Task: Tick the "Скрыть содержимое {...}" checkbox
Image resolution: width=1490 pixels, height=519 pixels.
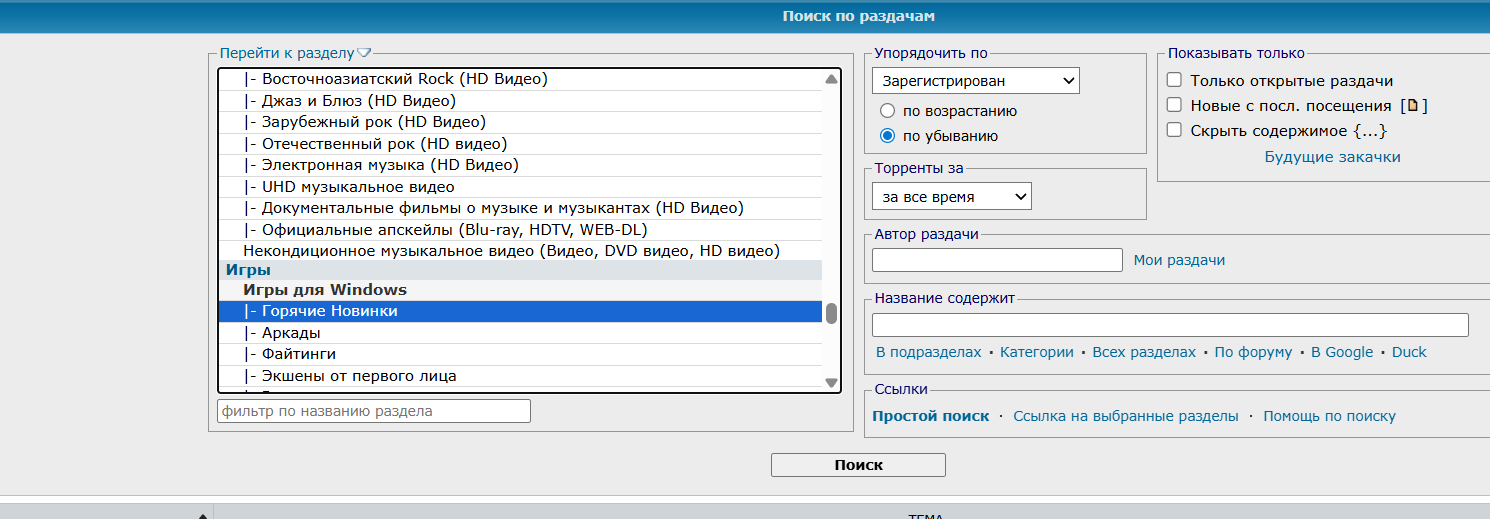Action: point(1175,130)
